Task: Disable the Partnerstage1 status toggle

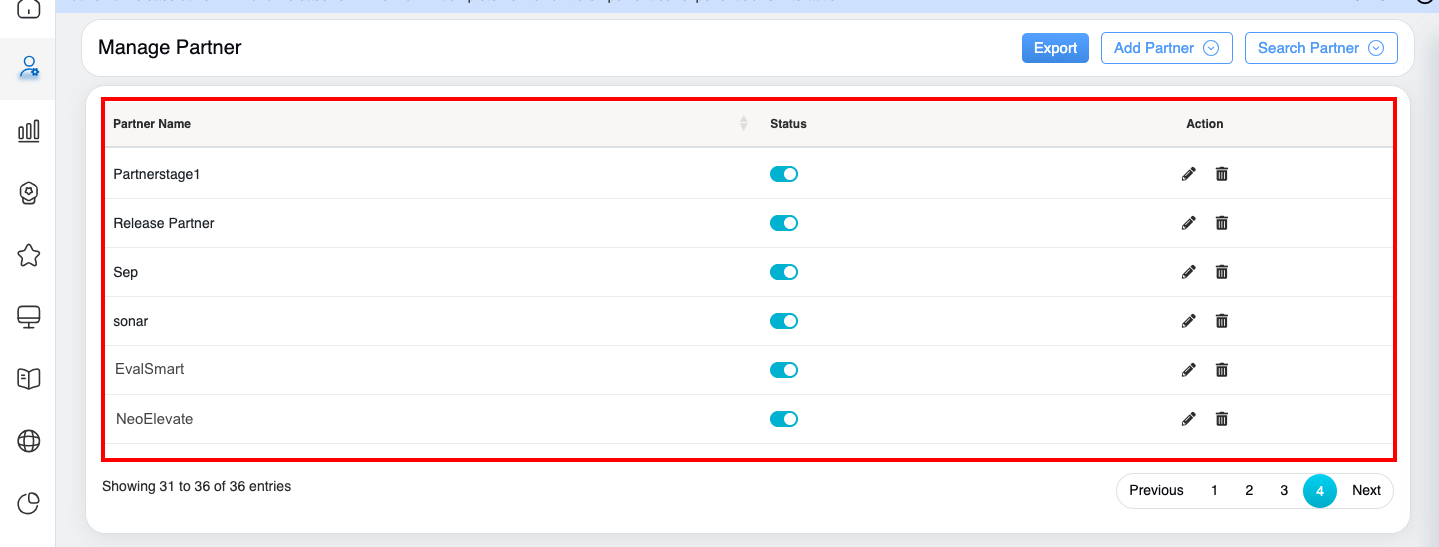Action: tap(783, 174)
